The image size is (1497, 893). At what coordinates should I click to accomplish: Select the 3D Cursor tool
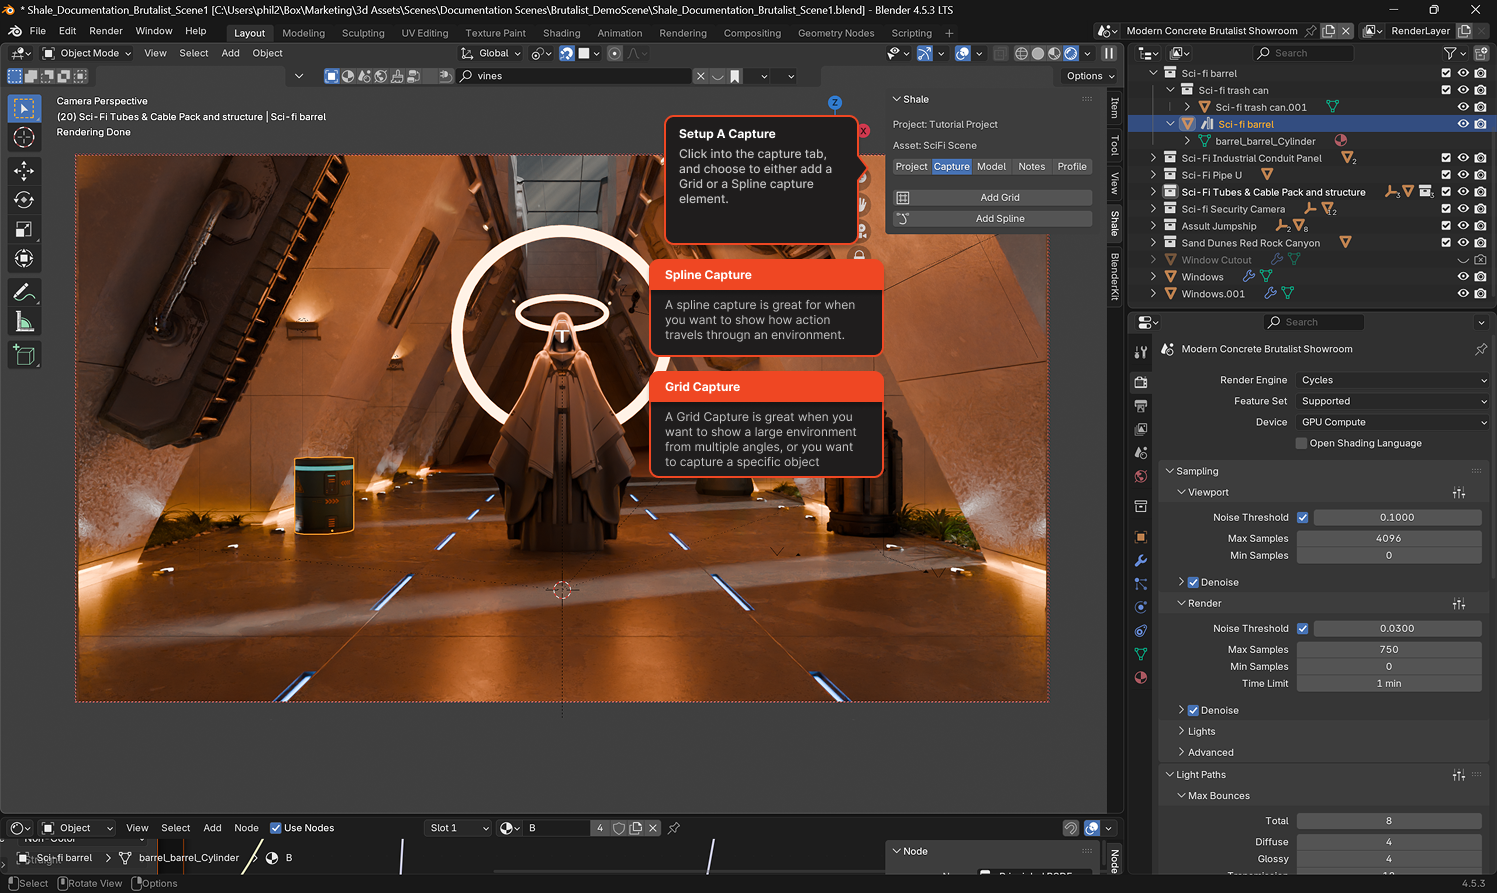[x=24, y=138]
